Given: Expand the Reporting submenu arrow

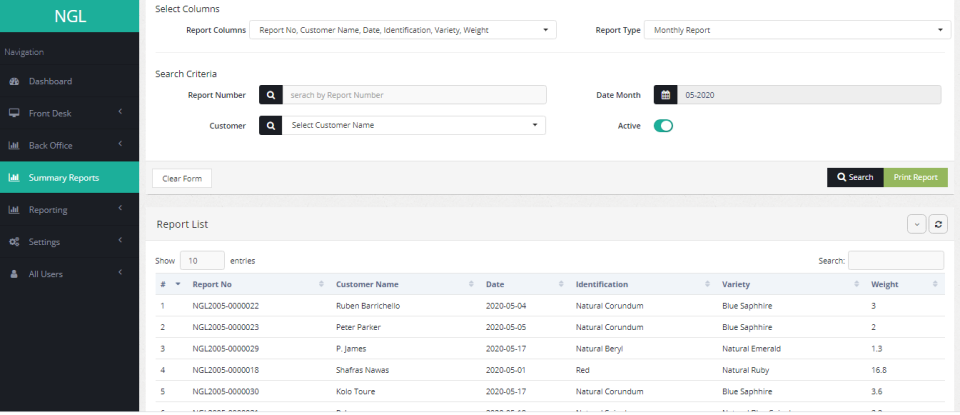Looking at the screenshot, I should 121,209.
